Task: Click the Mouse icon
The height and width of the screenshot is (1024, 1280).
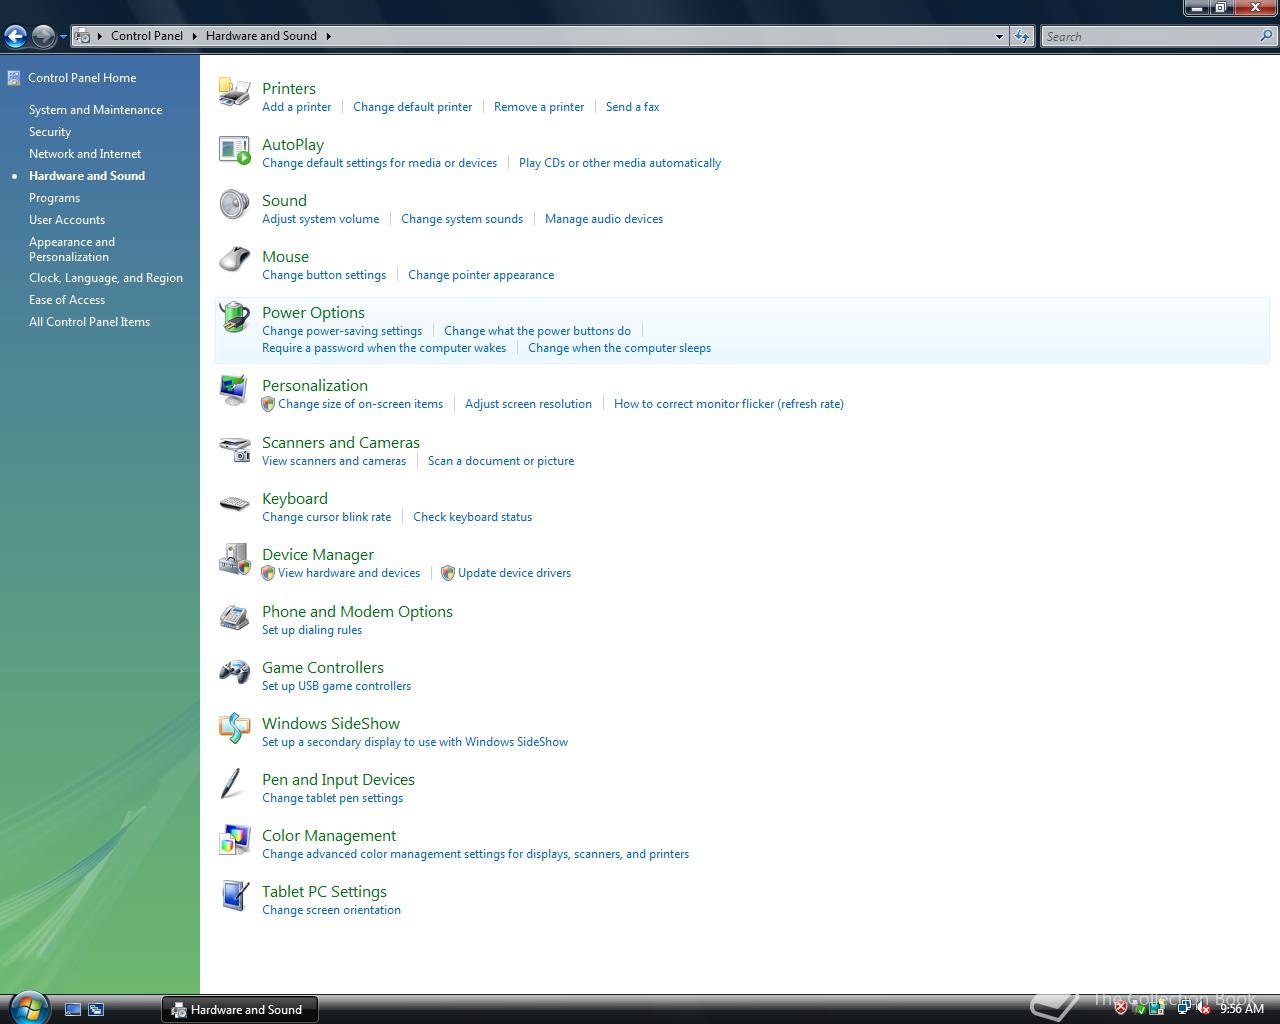Action: (x=234, y=260)
